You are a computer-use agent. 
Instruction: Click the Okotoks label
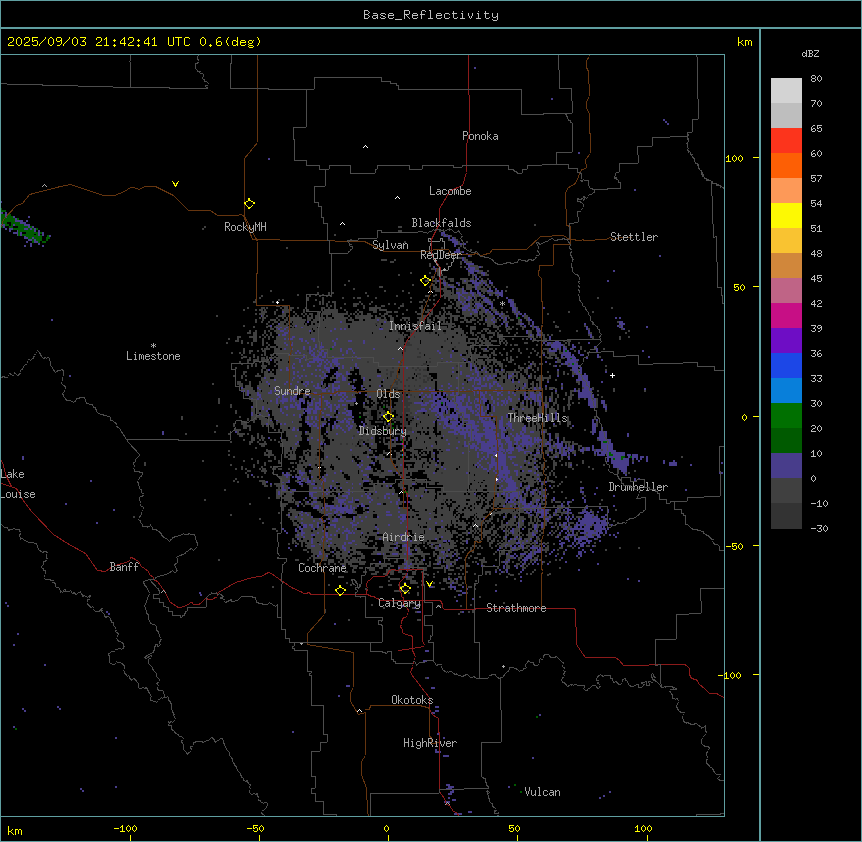412,700
